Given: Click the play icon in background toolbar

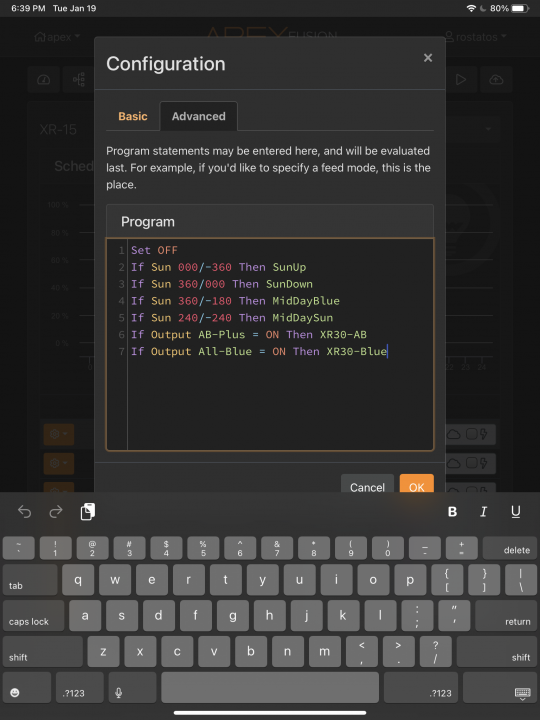Looking at the screenshot, I should pyautogui.click(x=461, y=80).
